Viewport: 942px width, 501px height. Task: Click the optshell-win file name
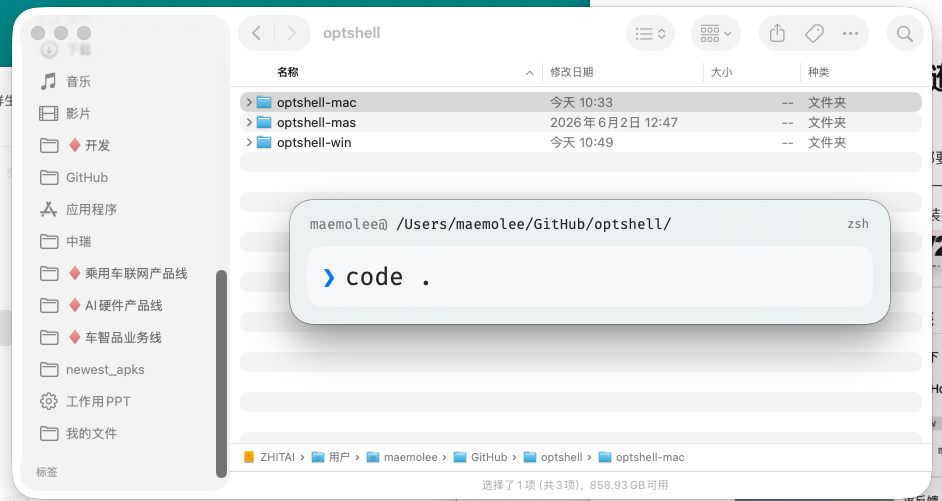coord(314,143)
